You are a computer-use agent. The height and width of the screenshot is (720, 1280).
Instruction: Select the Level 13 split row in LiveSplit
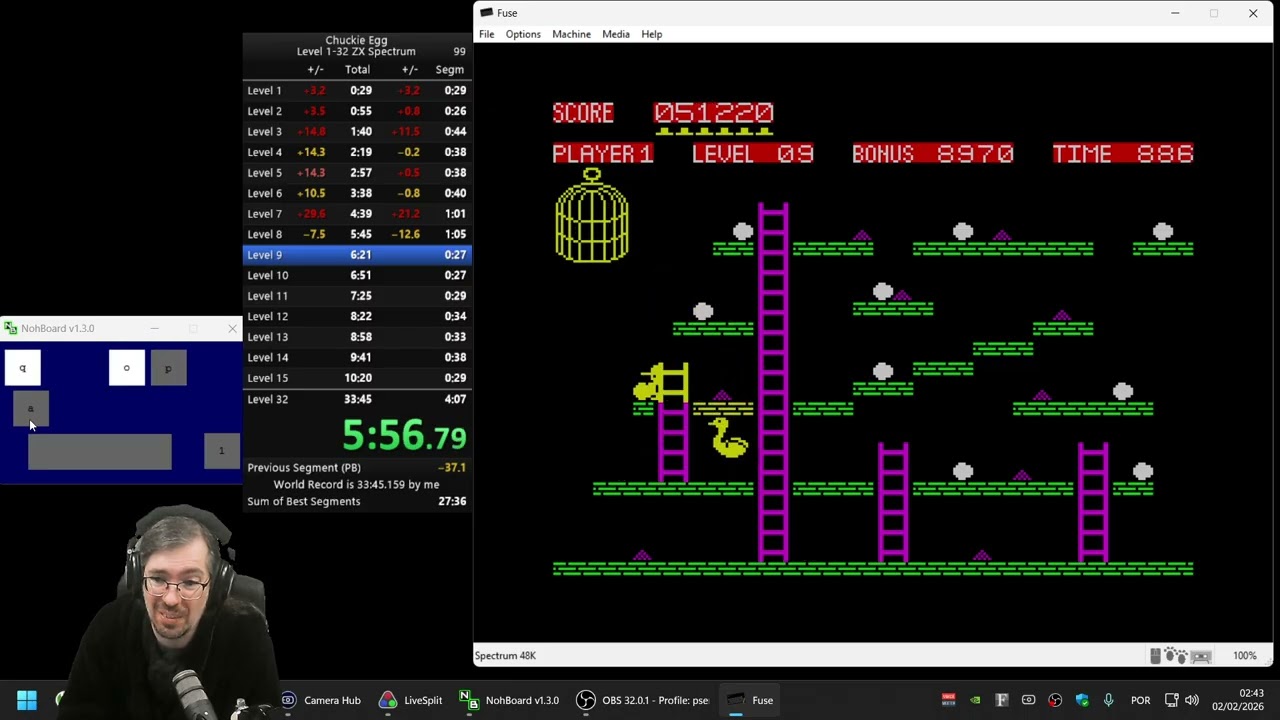(x=357, y=336)
